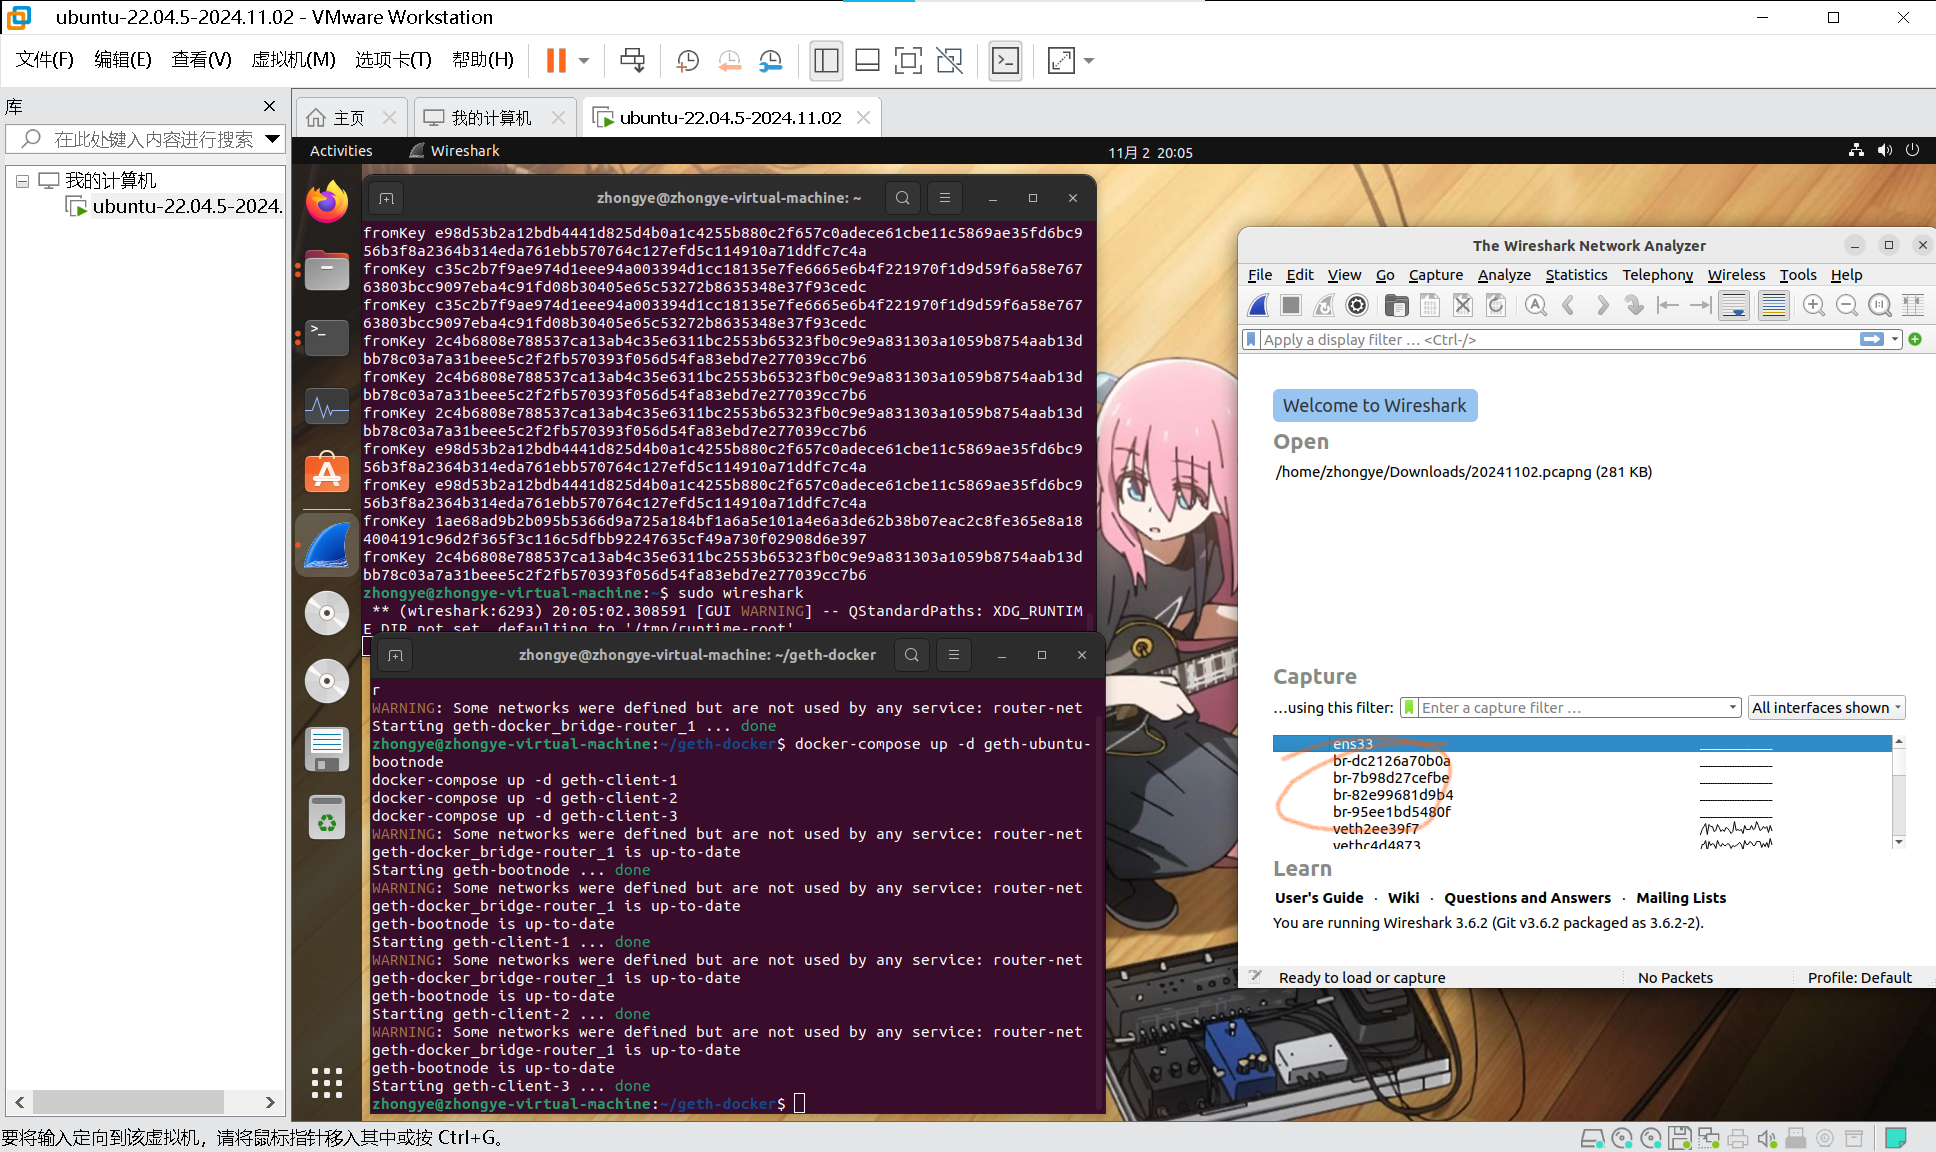Image resolution: width=1936 pixels, height=1152 pixels.
Task: Open Wireshark File menu
Action: (x=1260, y=275)
